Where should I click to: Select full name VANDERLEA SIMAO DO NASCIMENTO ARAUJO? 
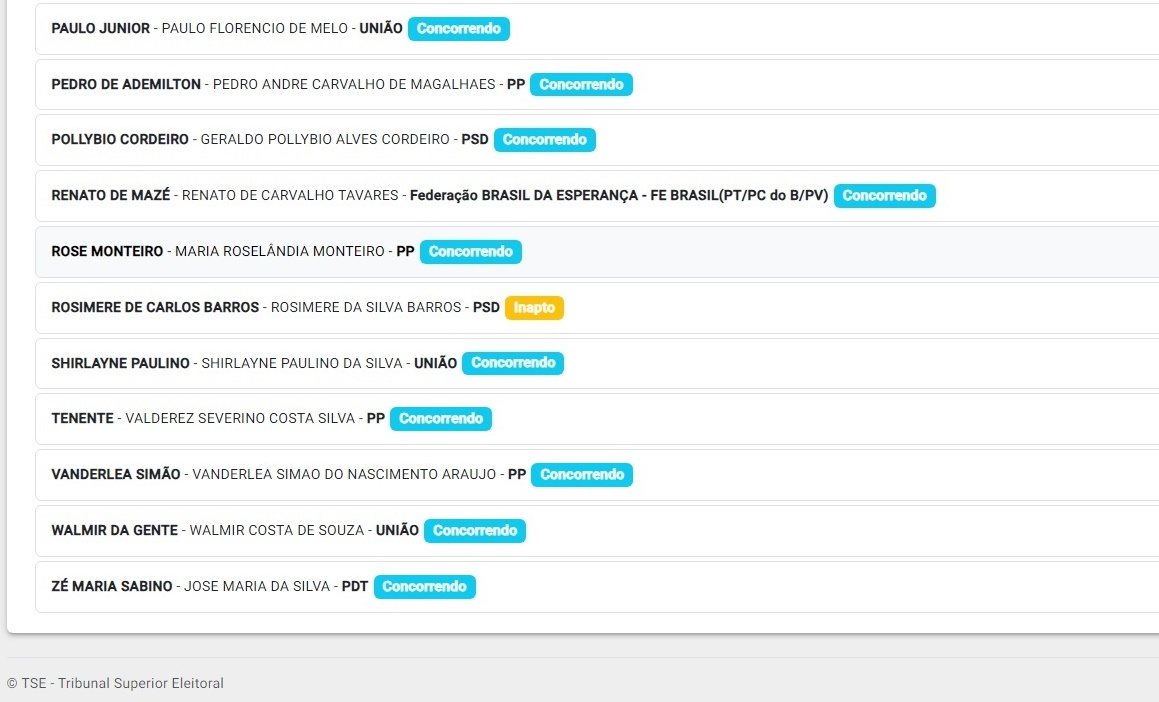(x=344, y=474)
